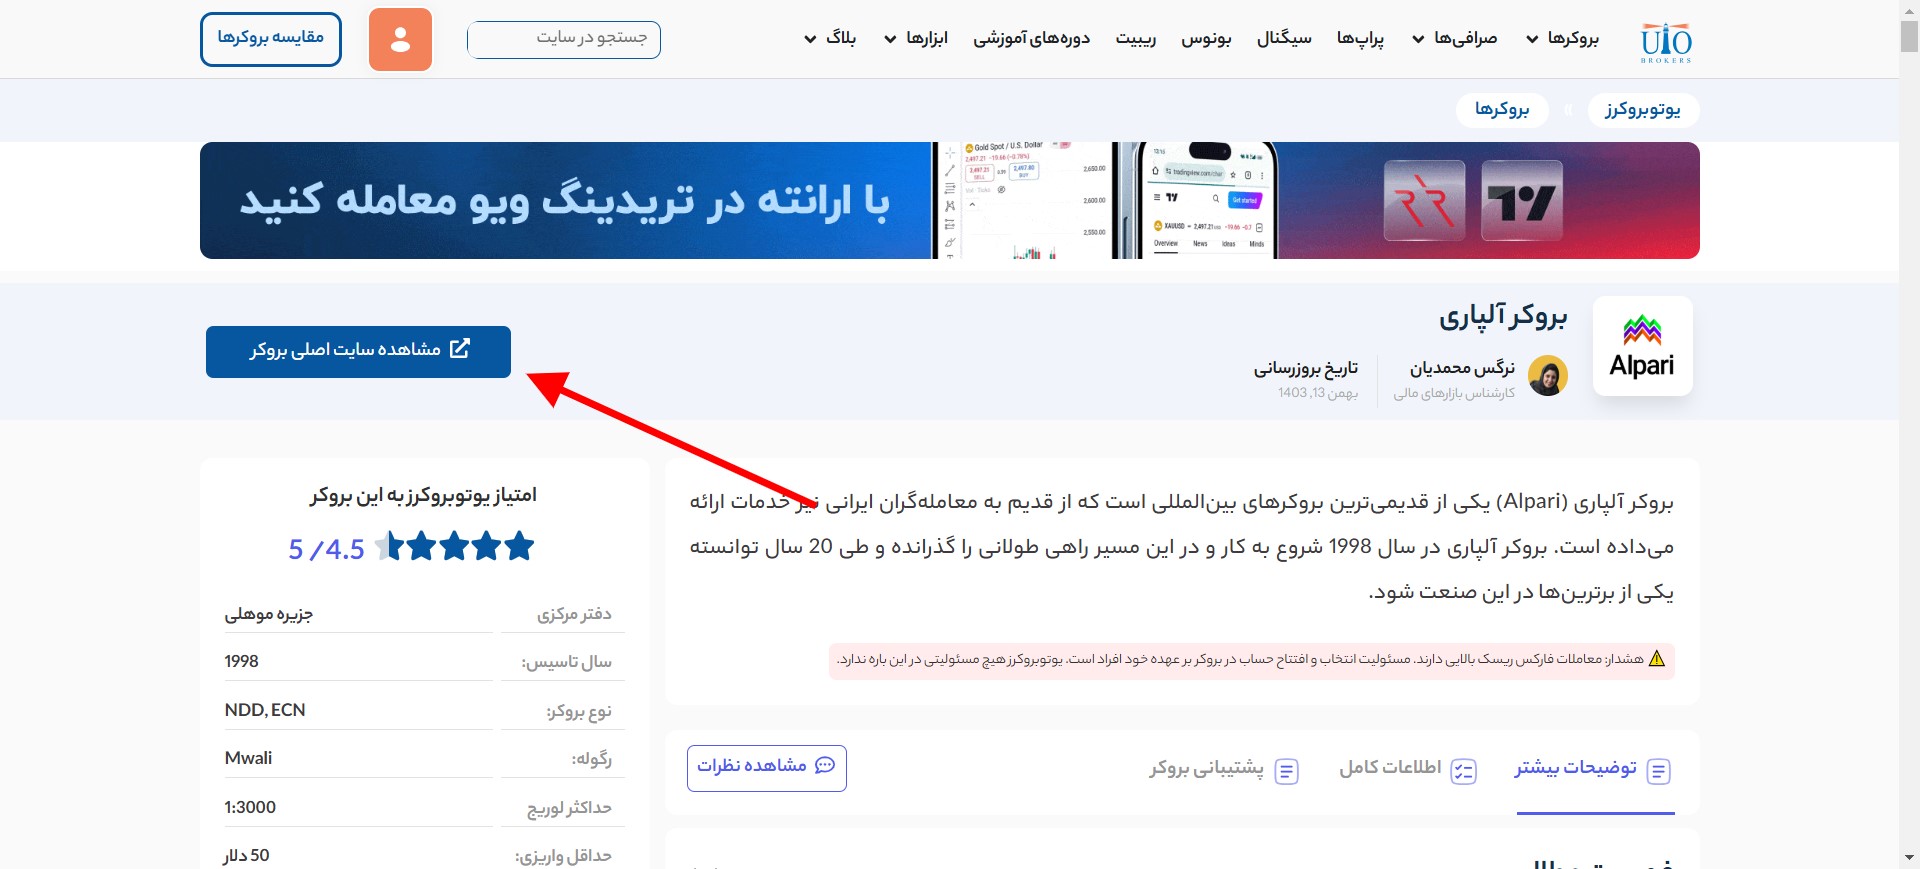
Task: Click the Mwali regulation value
Action: pos(248,758)
